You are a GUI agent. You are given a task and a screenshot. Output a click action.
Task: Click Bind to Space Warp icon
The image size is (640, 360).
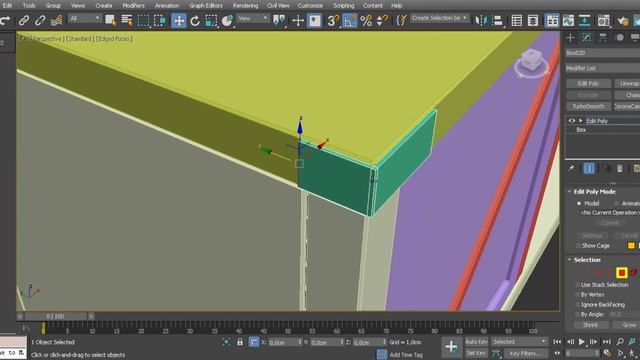[x=57, y=20]
